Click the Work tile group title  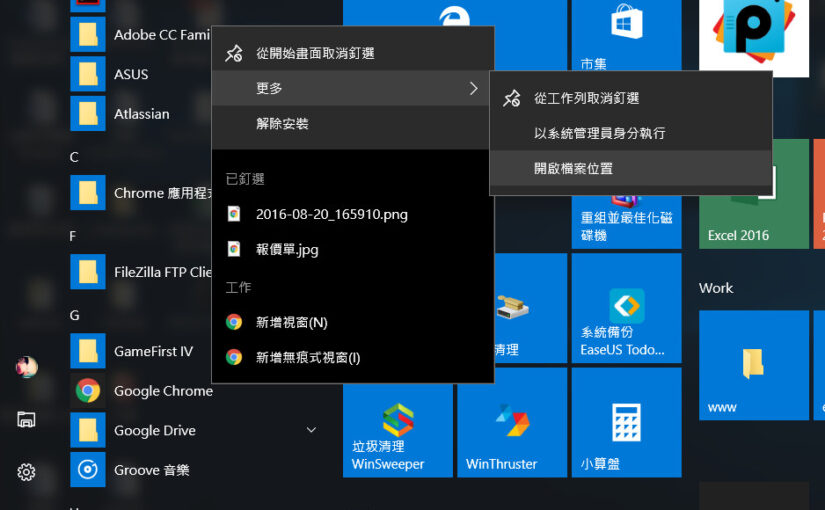pos(716,288)
